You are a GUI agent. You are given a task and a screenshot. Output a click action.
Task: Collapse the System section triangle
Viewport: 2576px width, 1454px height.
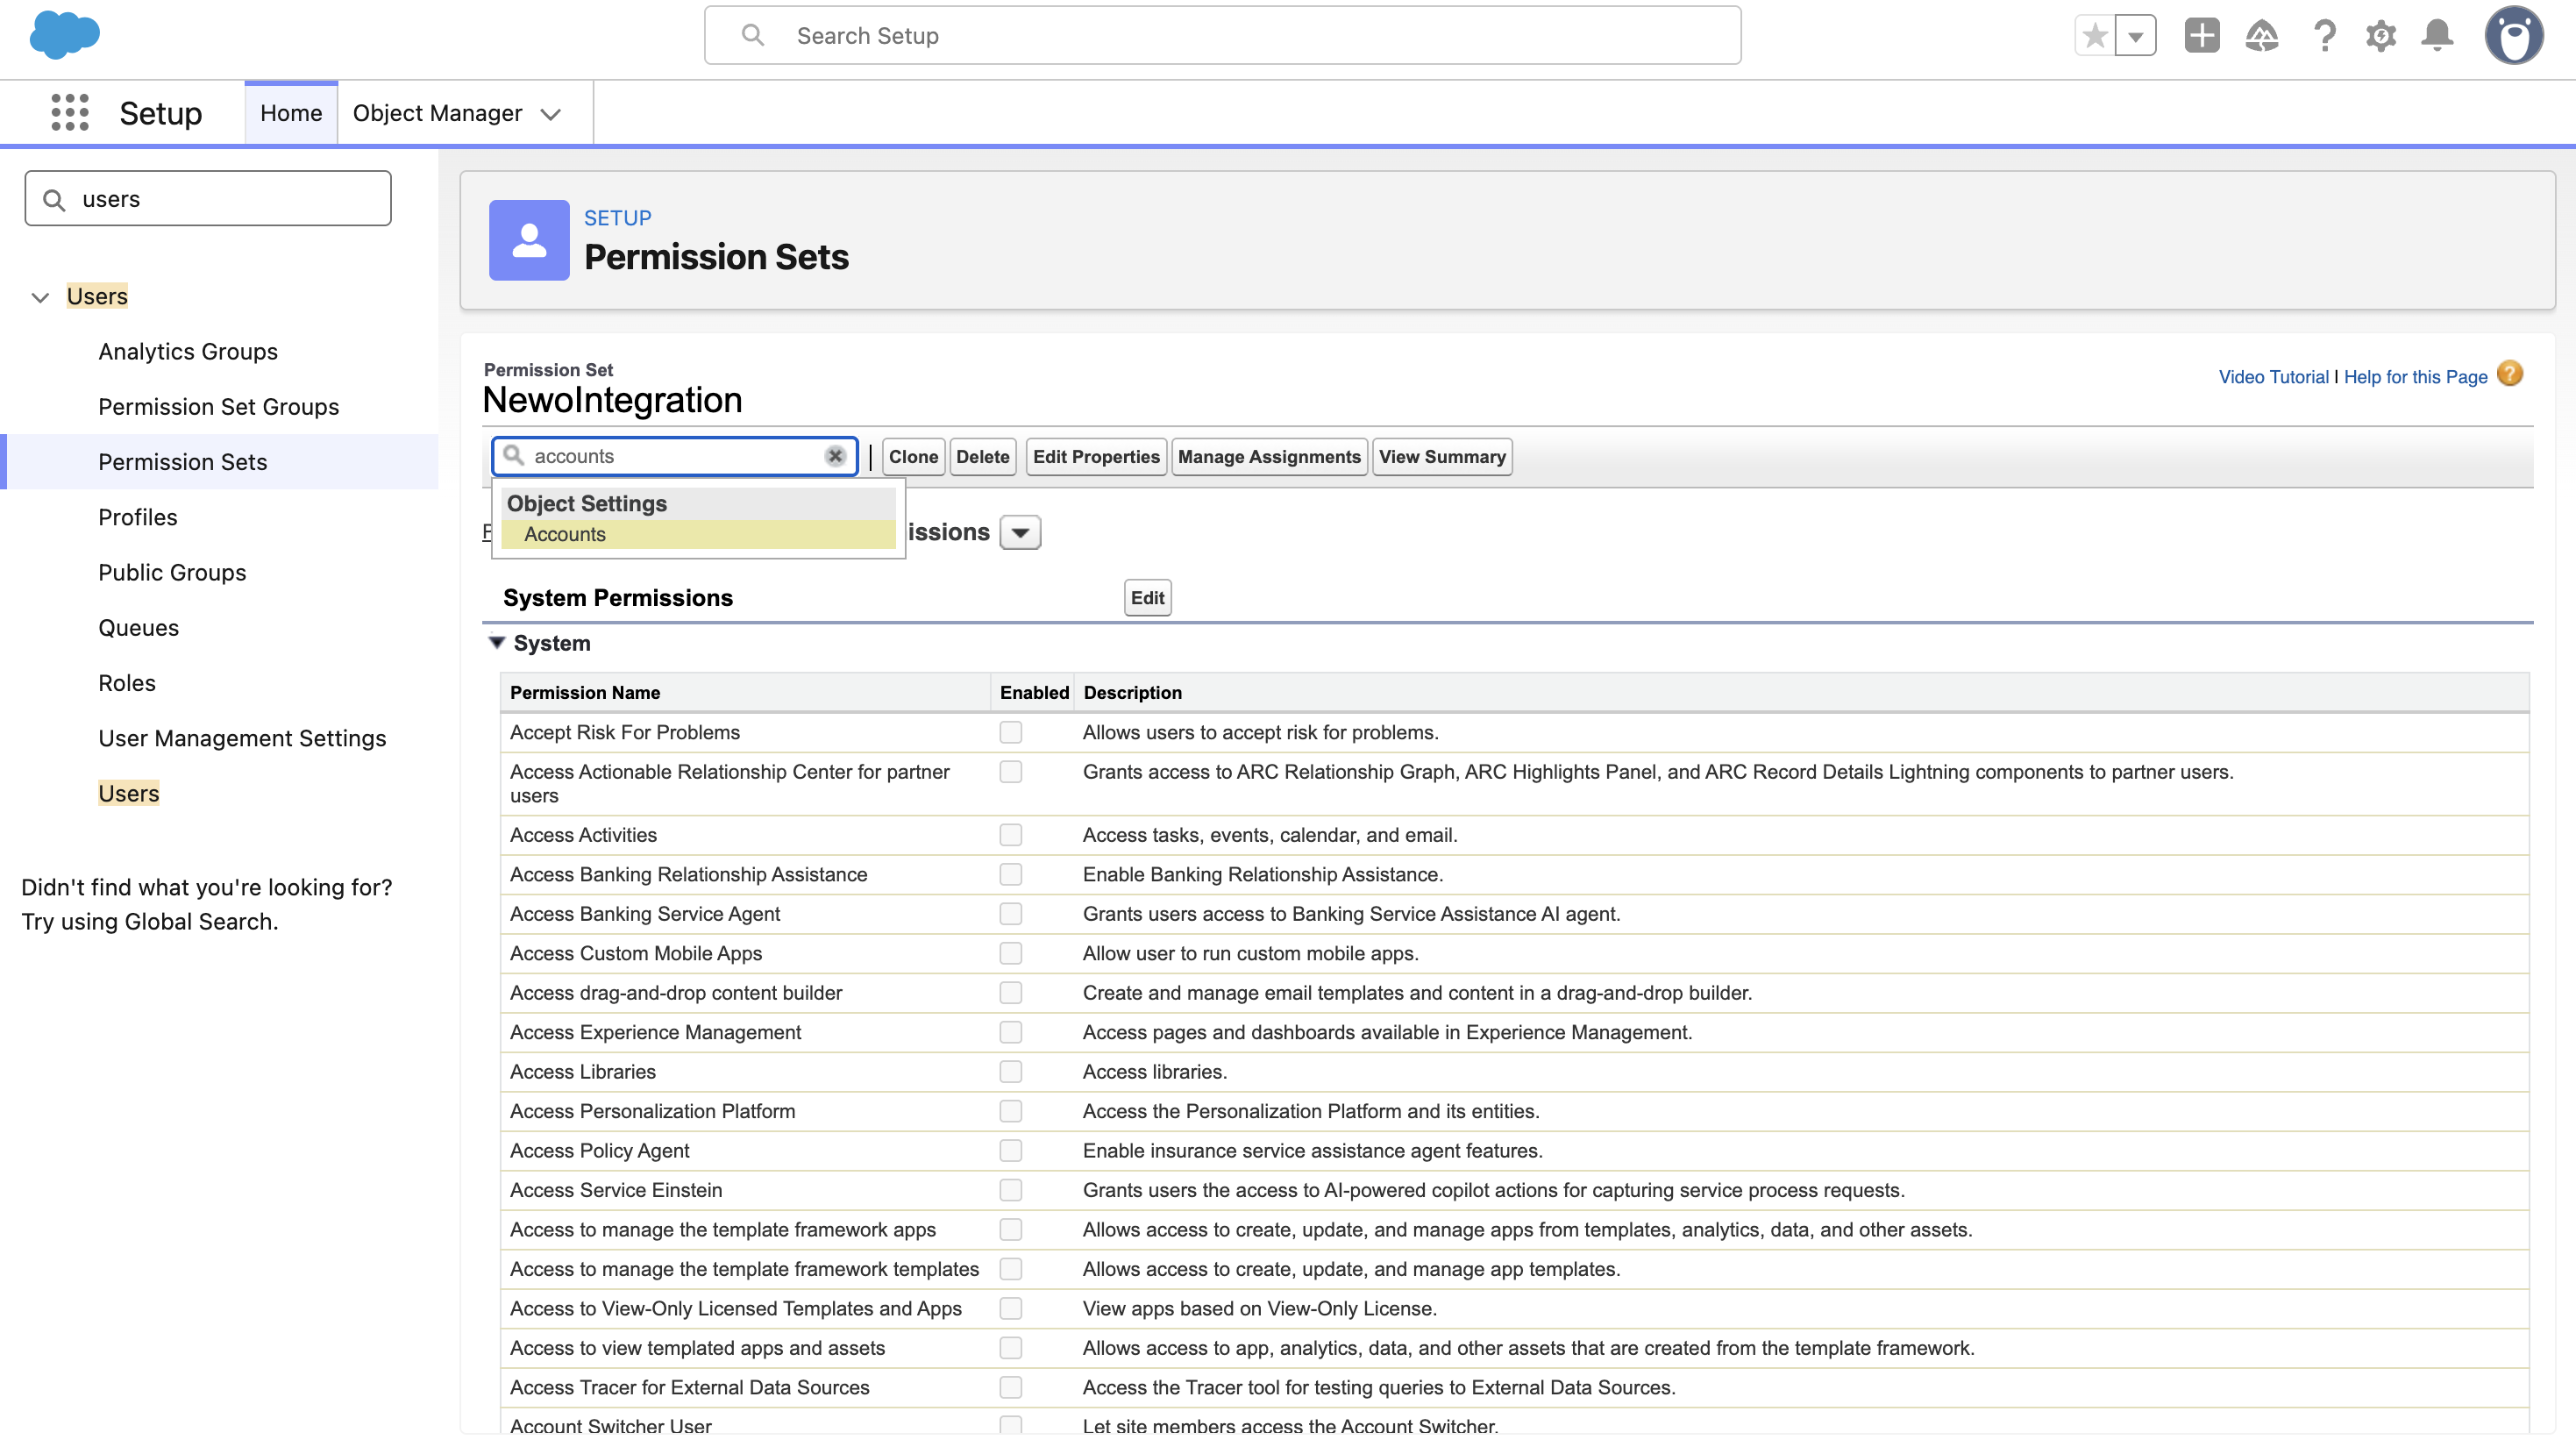[496, 643]
